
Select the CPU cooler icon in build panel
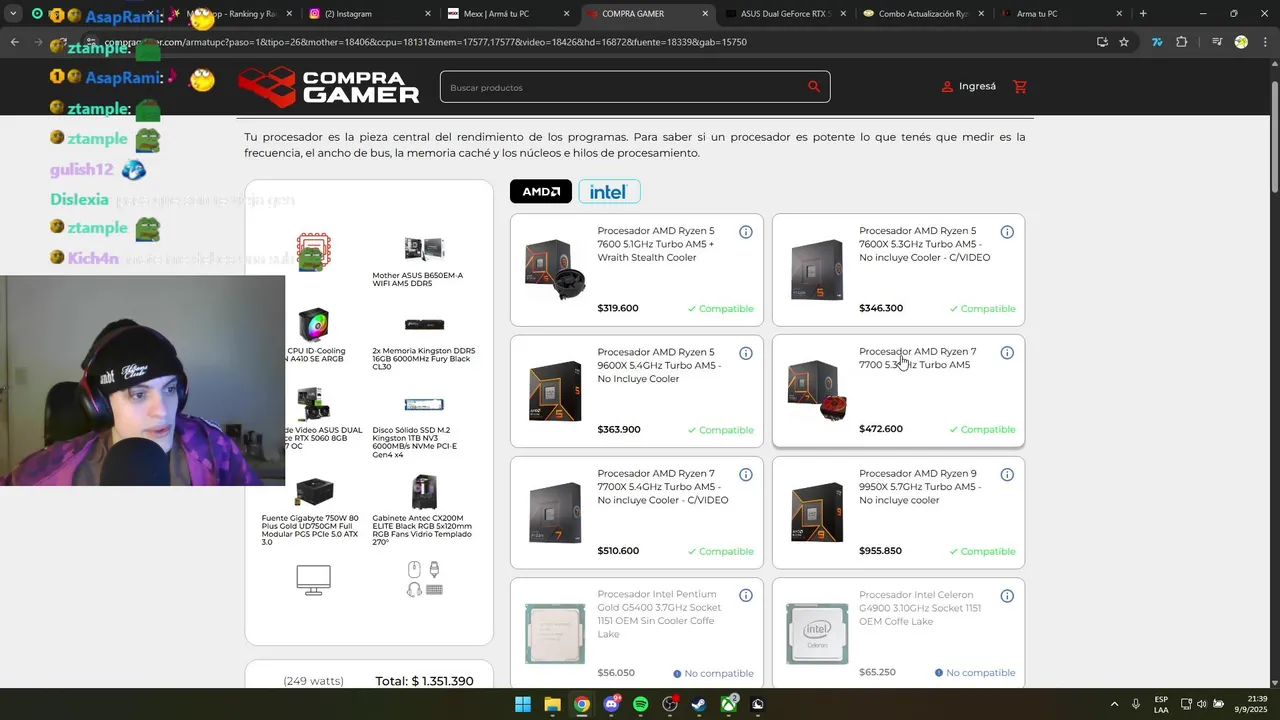(313, 325)
